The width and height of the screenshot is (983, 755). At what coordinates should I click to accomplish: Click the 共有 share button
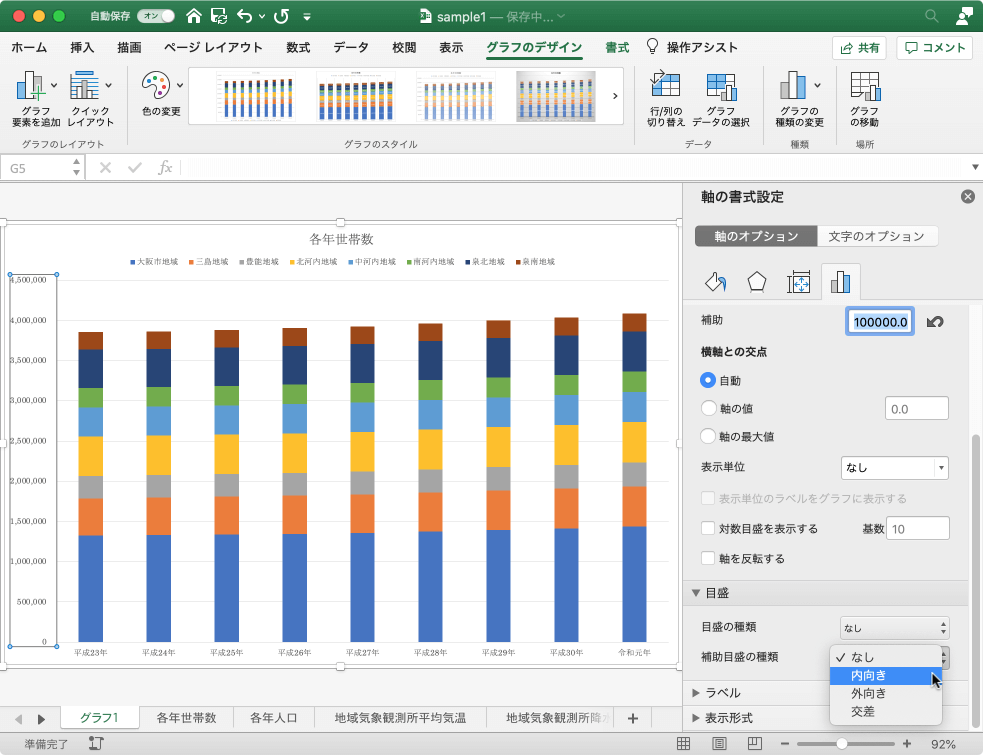(x=859, y=48)
